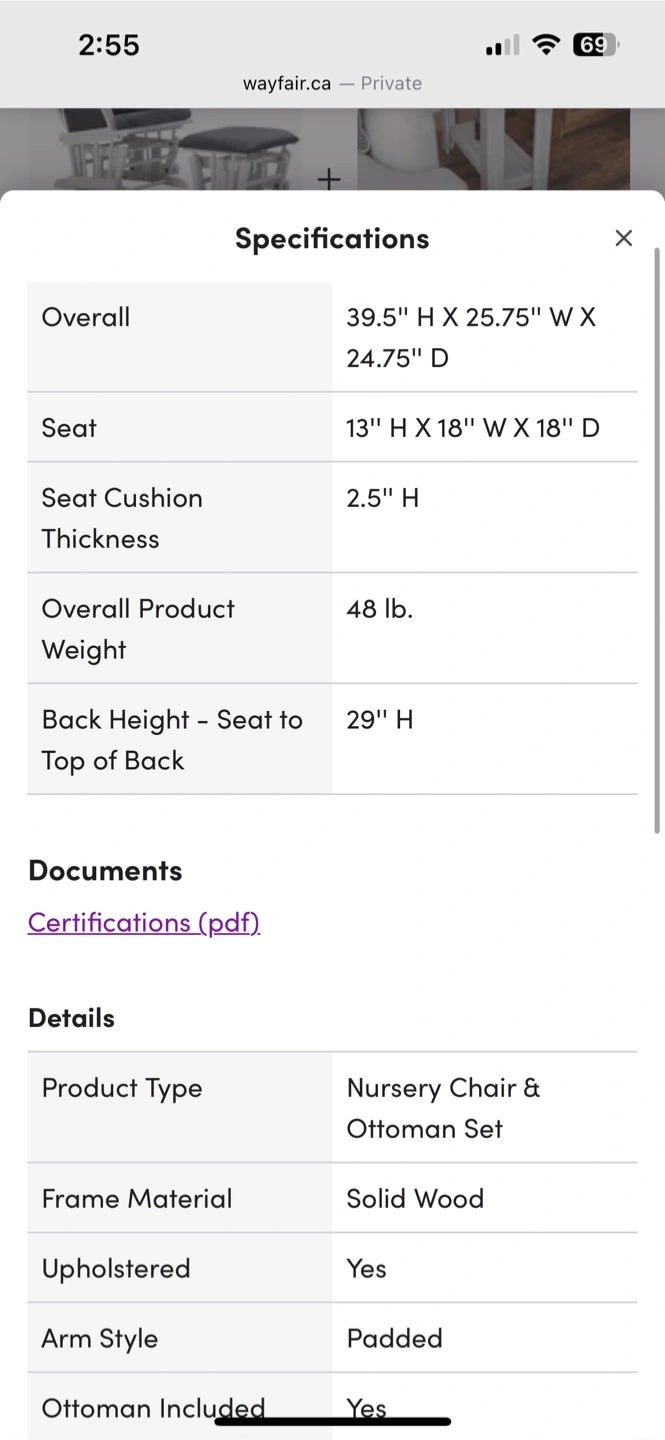
Task: Tap the home indicator bar at bottom
Action: (x=333, y=1421)
